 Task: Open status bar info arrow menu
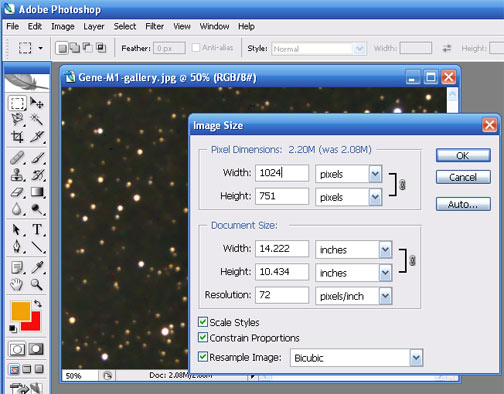tap(252, 376)
